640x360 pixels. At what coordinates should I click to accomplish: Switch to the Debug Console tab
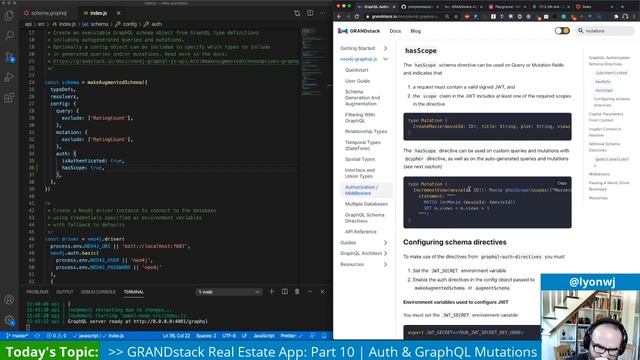click(x=98, y=292)
